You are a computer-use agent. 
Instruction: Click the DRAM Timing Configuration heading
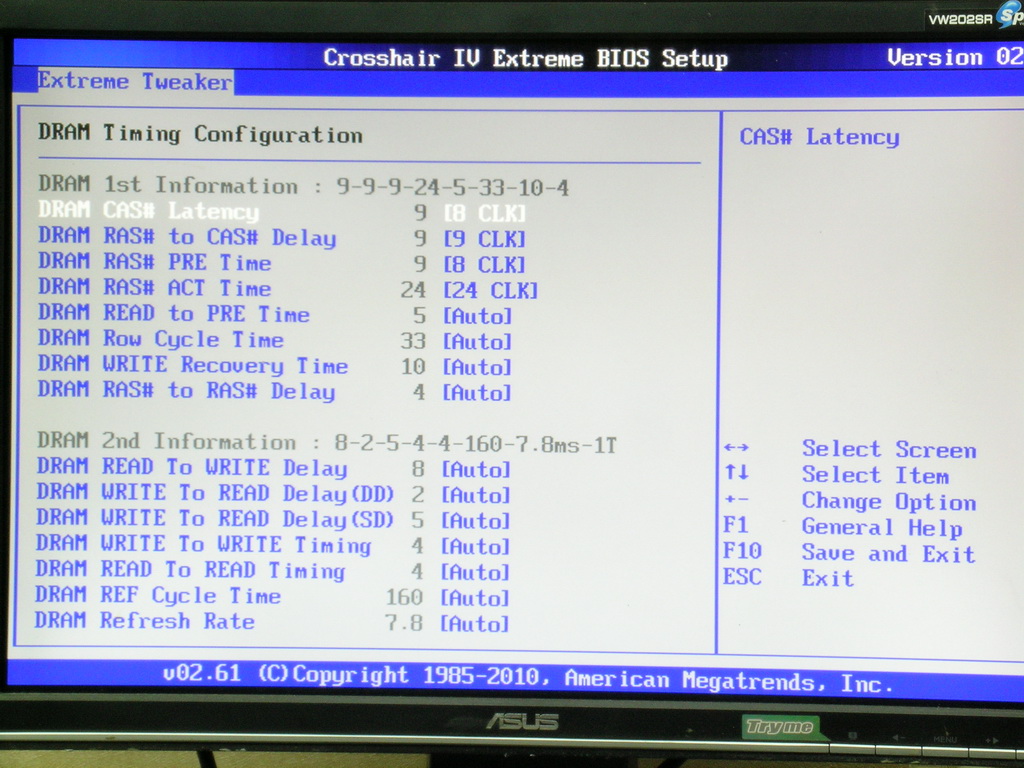(200, 134)
